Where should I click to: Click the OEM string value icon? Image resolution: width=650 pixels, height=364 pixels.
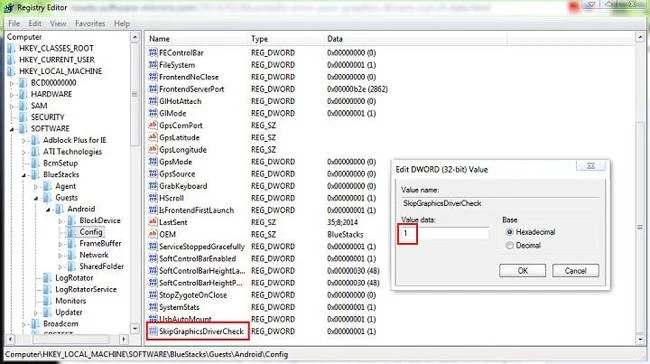(153, 234)
